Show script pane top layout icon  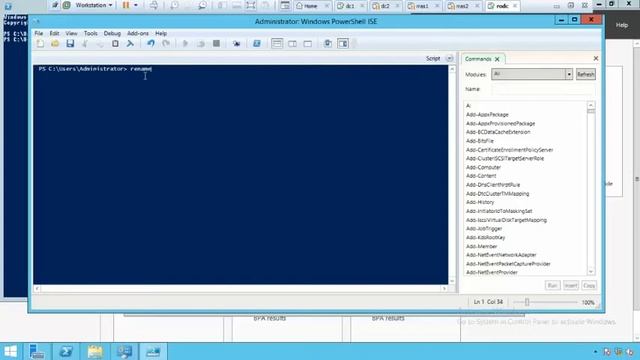click(277, 44)
